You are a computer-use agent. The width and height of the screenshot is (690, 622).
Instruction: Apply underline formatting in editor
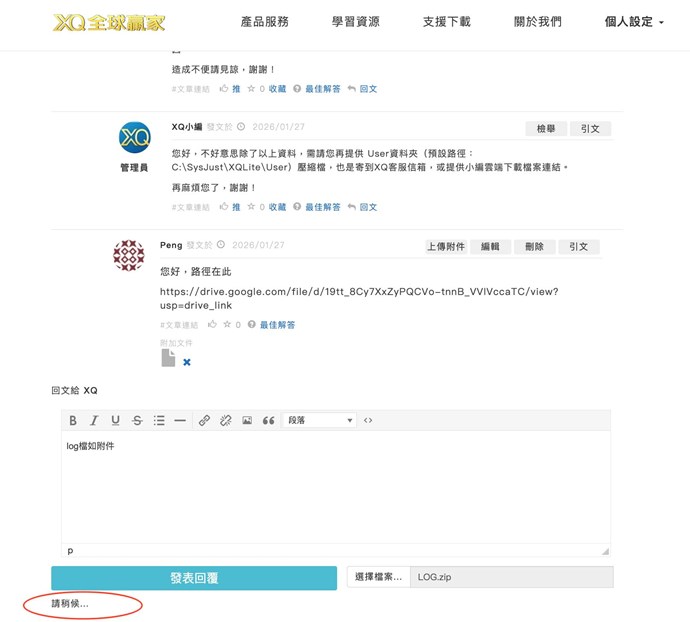click(115, 420)
